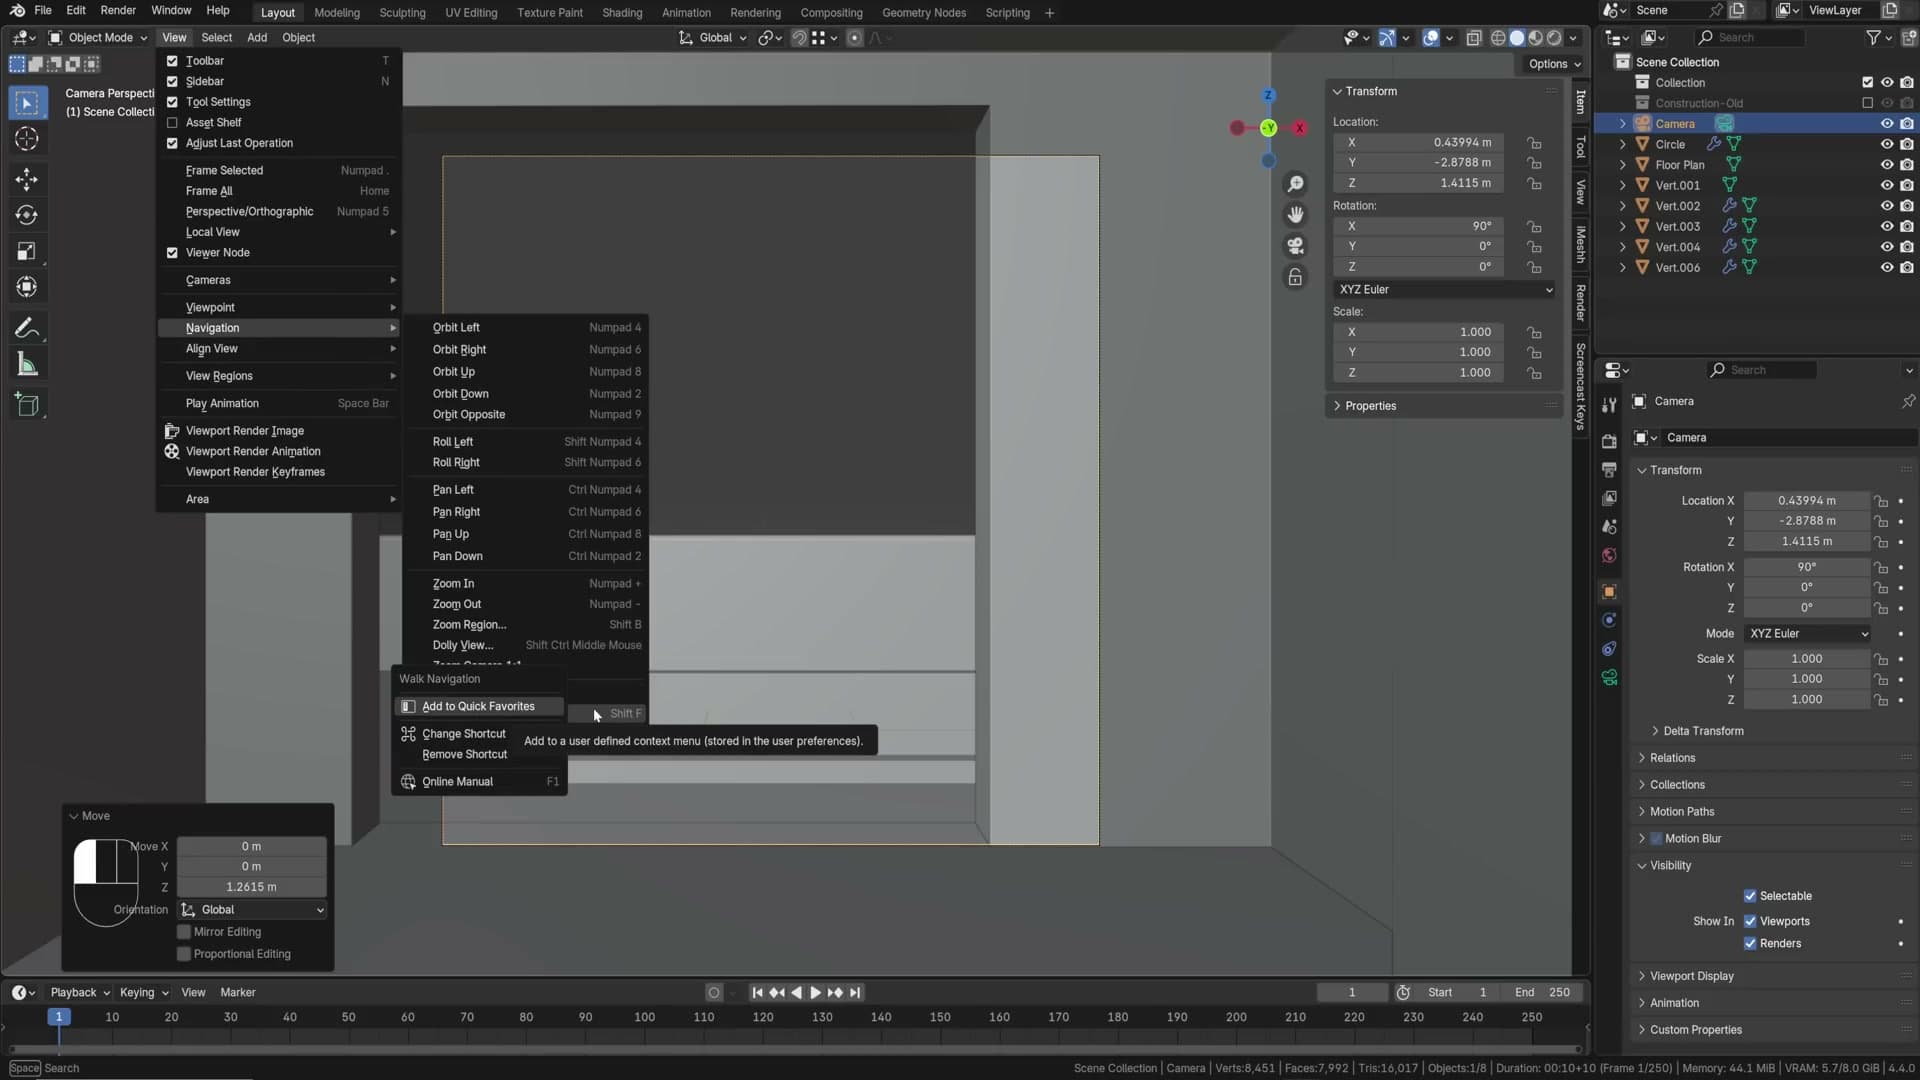Uncheck Selectable under Visibility
This screenshot has width=1920, height=1080.
[1750, 896]
